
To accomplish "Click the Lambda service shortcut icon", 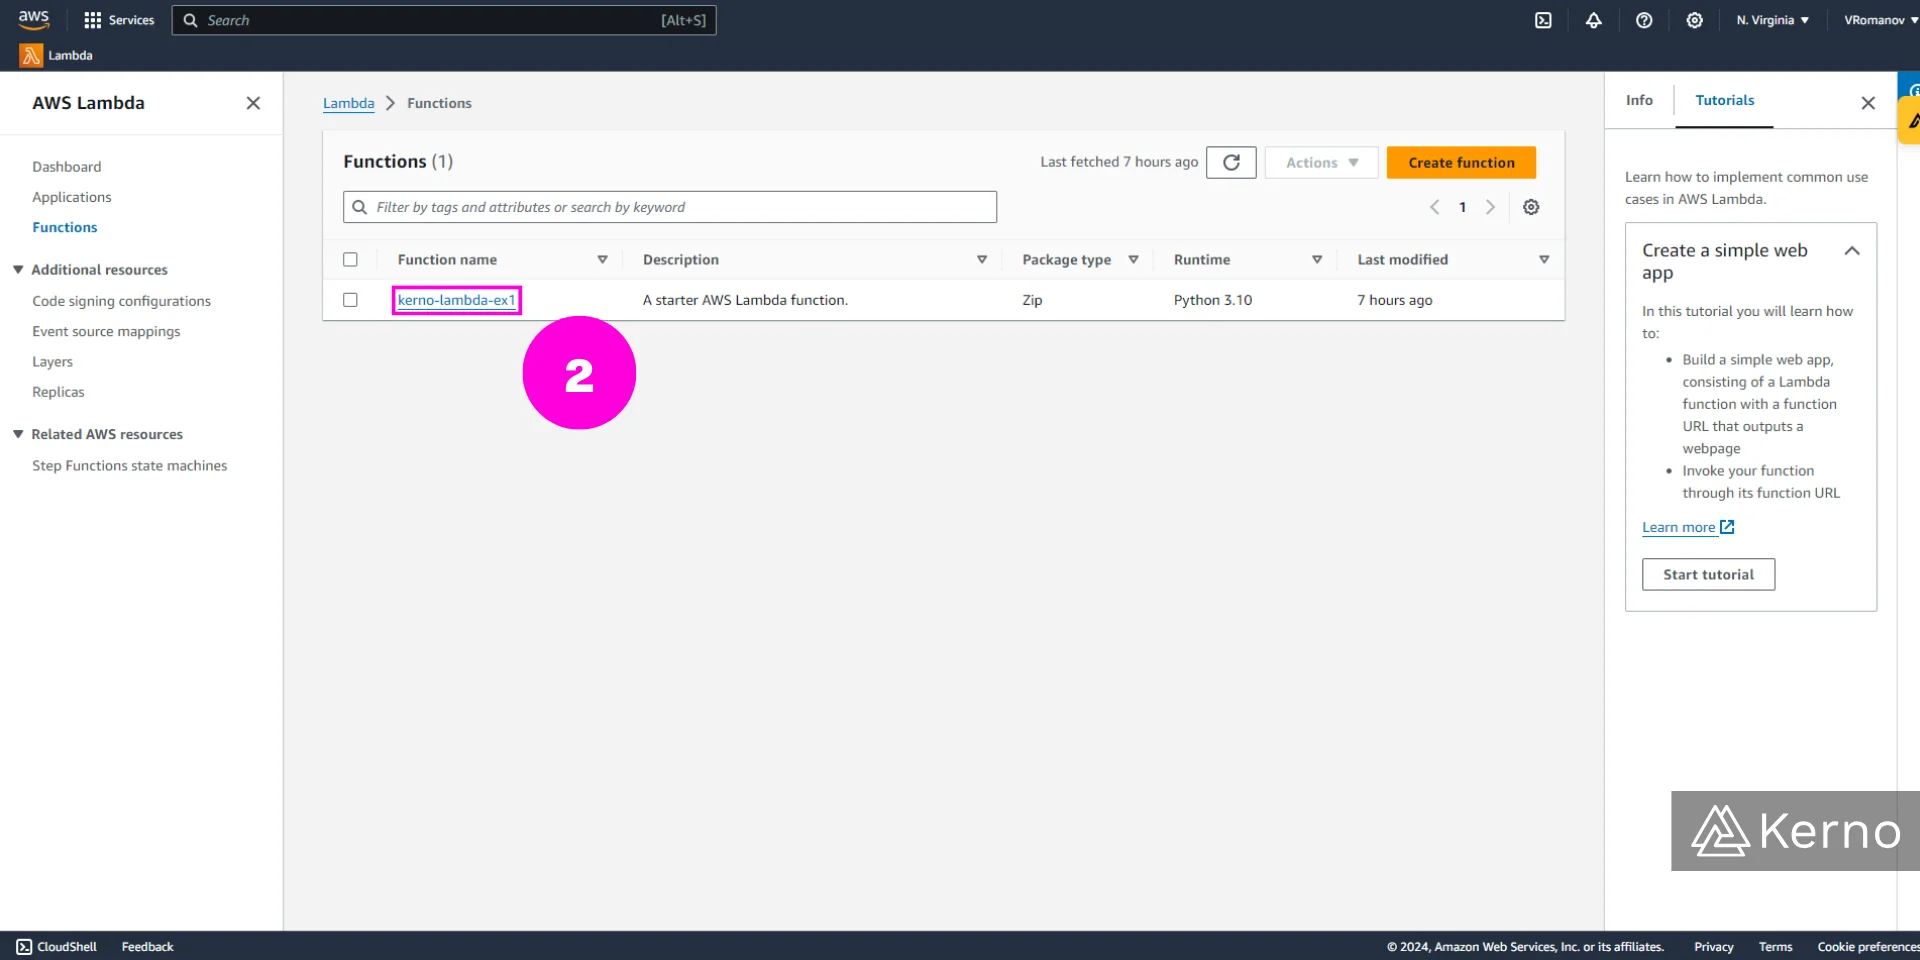I will coord(31,55).
